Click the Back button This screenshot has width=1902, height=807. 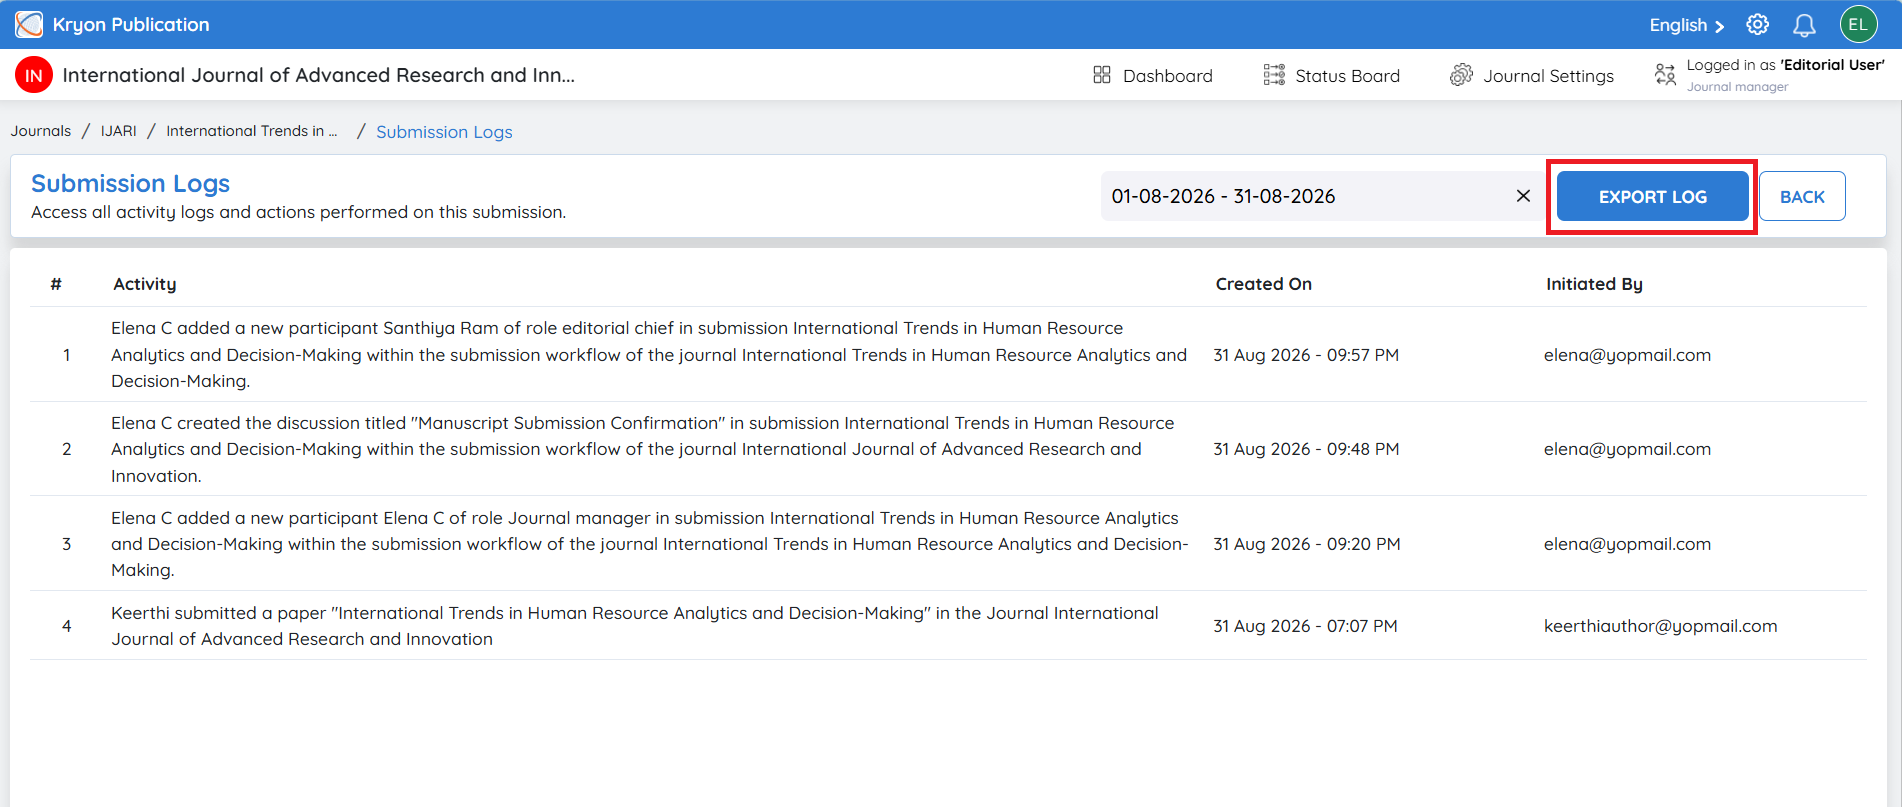click(x=1802, y=197)
